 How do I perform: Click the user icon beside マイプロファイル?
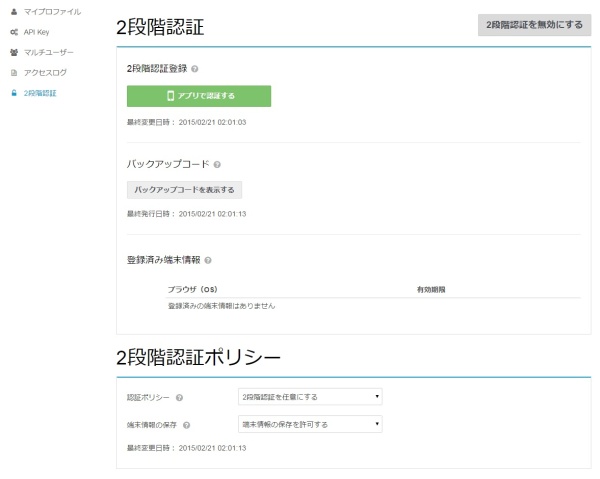[x=13, y=10]
